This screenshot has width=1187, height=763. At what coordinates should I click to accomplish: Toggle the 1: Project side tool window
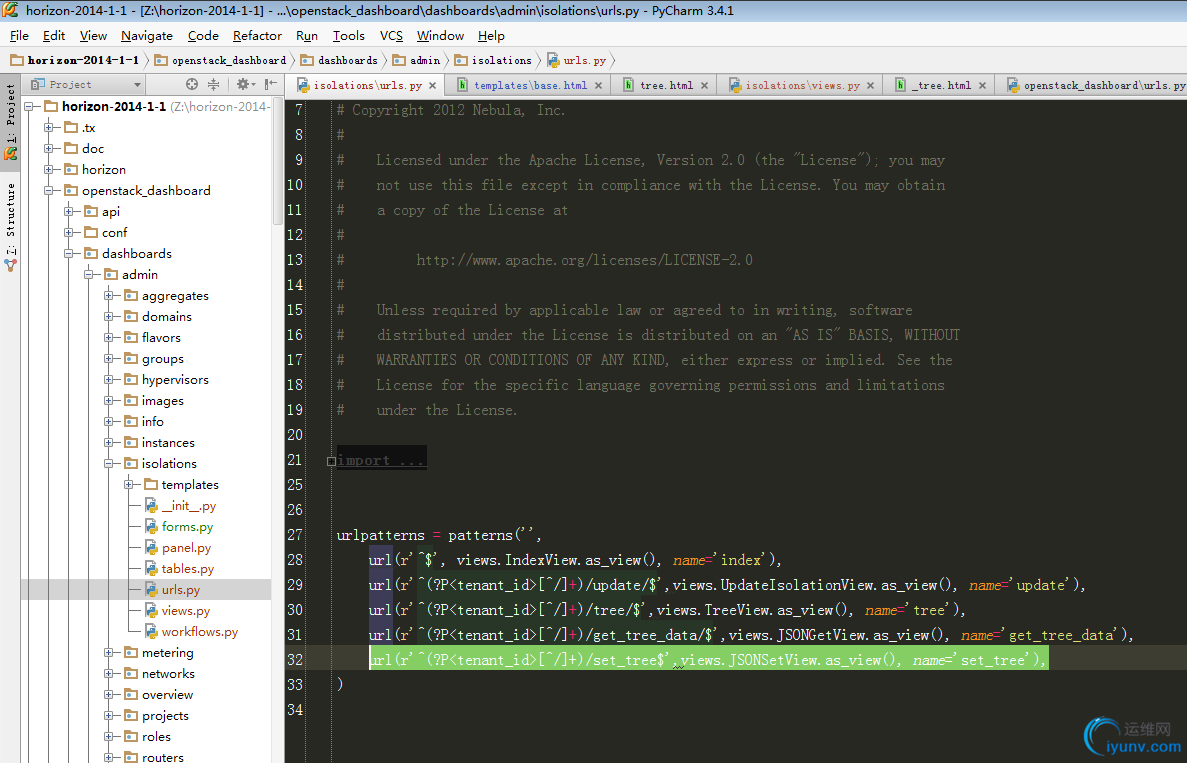[x=11, y=121]
